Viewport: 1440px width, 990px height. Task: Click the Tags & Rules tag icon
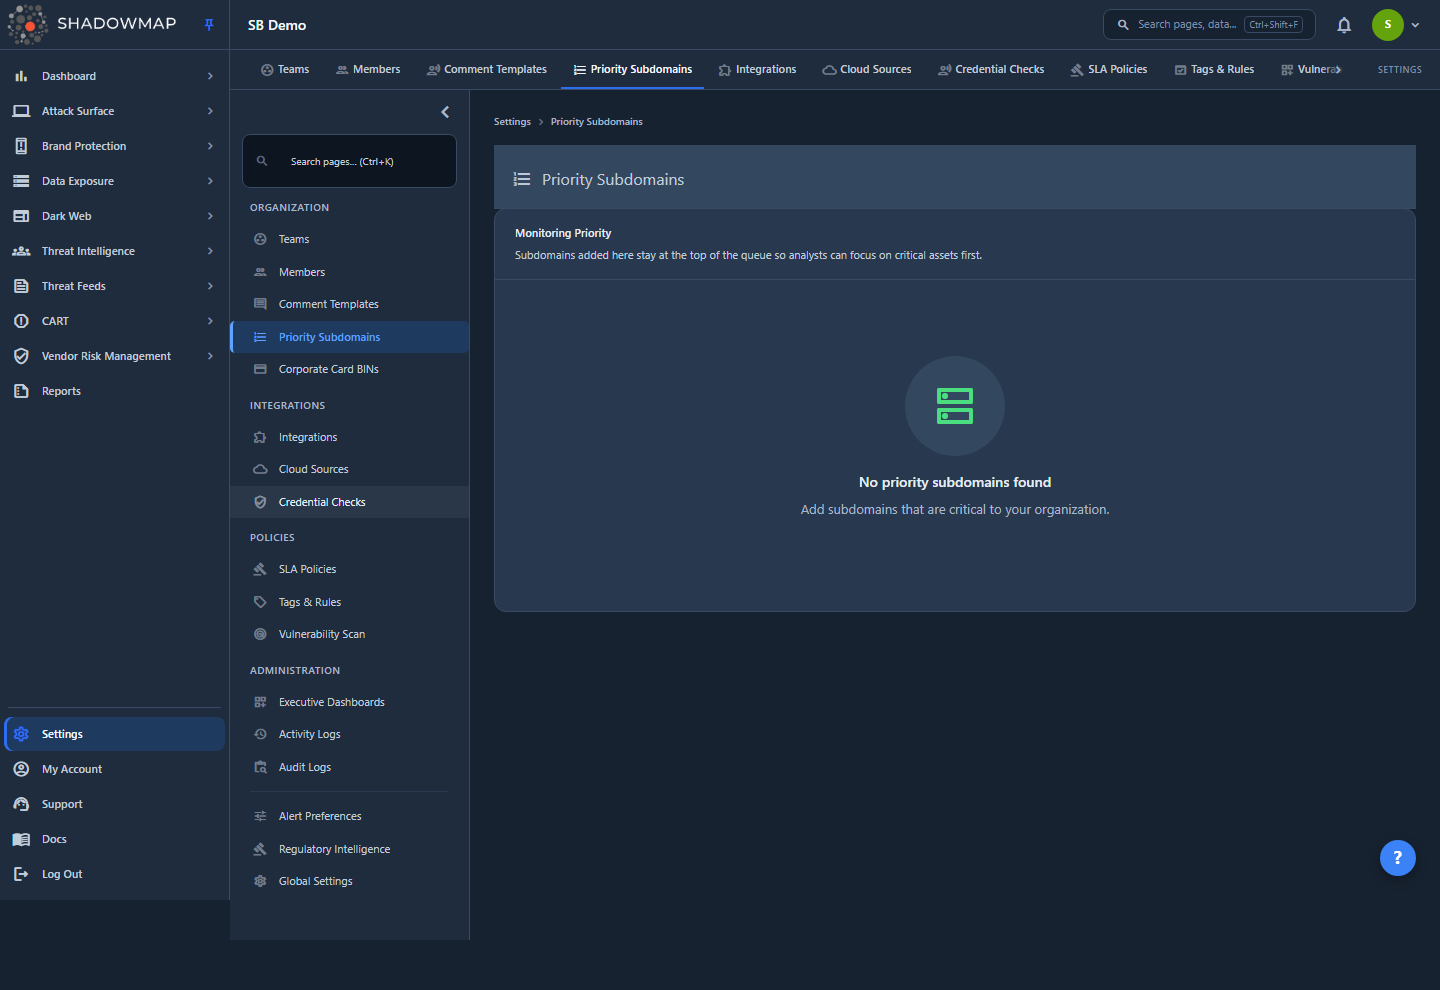(x=260, y=602)
